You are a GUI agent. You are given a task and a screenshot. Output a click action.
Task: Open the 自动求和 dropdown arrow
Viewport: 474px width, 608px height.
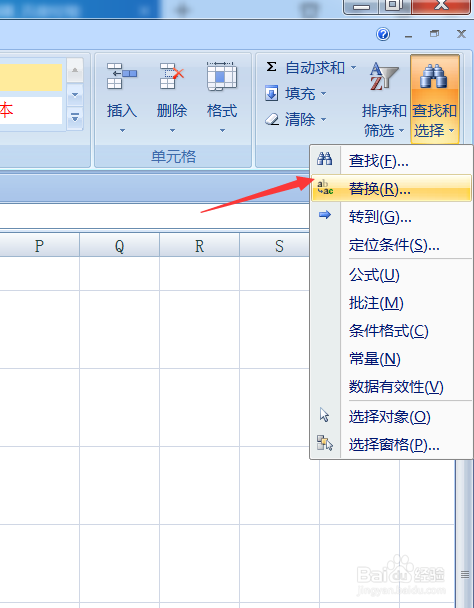tap(353, 67)
